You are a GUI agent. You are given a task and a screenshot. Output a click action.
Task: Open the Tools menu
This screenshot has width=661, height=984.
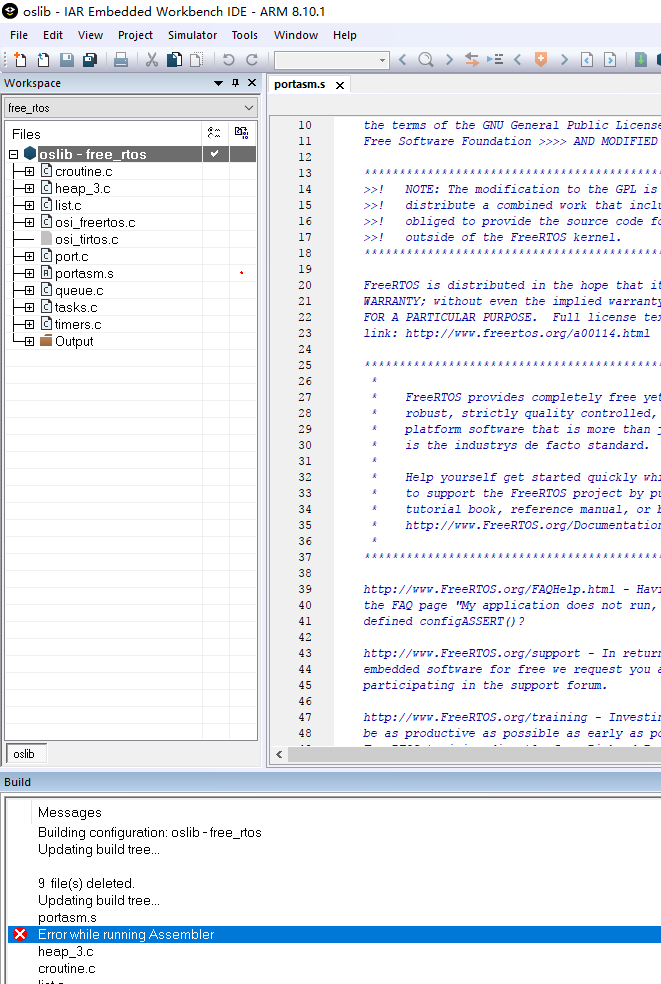click(x=244, y=35)
